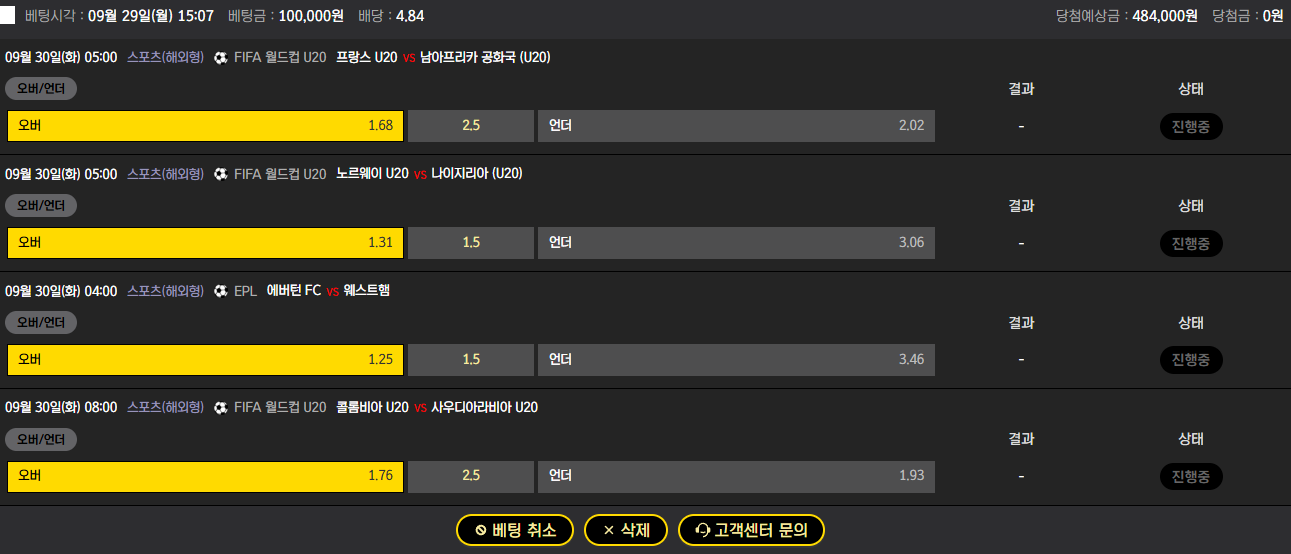
Task: Tick the checkbox beside 베팅시각
Action: (8, 16)
